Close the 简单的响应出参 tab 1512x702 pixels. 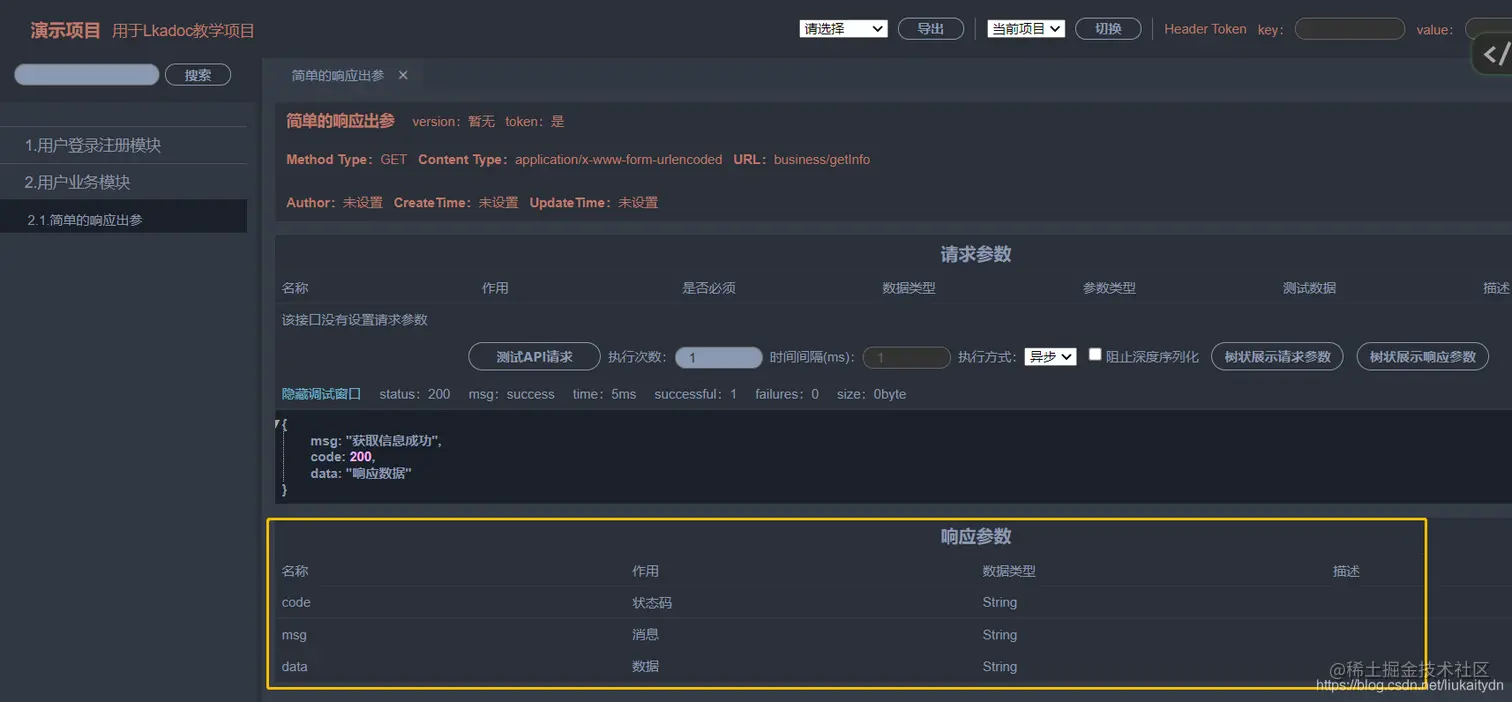(x=404, y=74)
